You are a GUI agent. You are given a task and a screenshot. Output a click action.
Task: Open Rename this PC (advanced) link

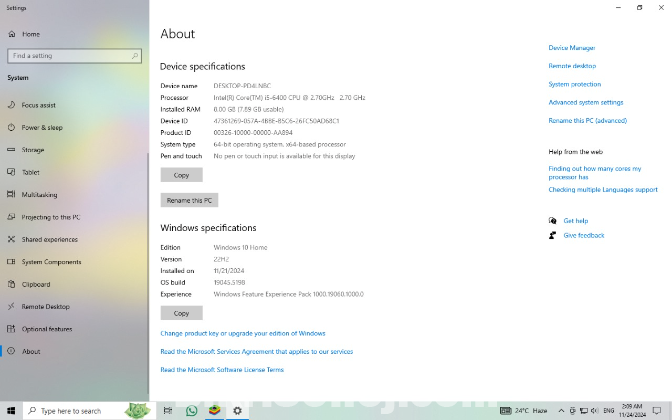588,121
